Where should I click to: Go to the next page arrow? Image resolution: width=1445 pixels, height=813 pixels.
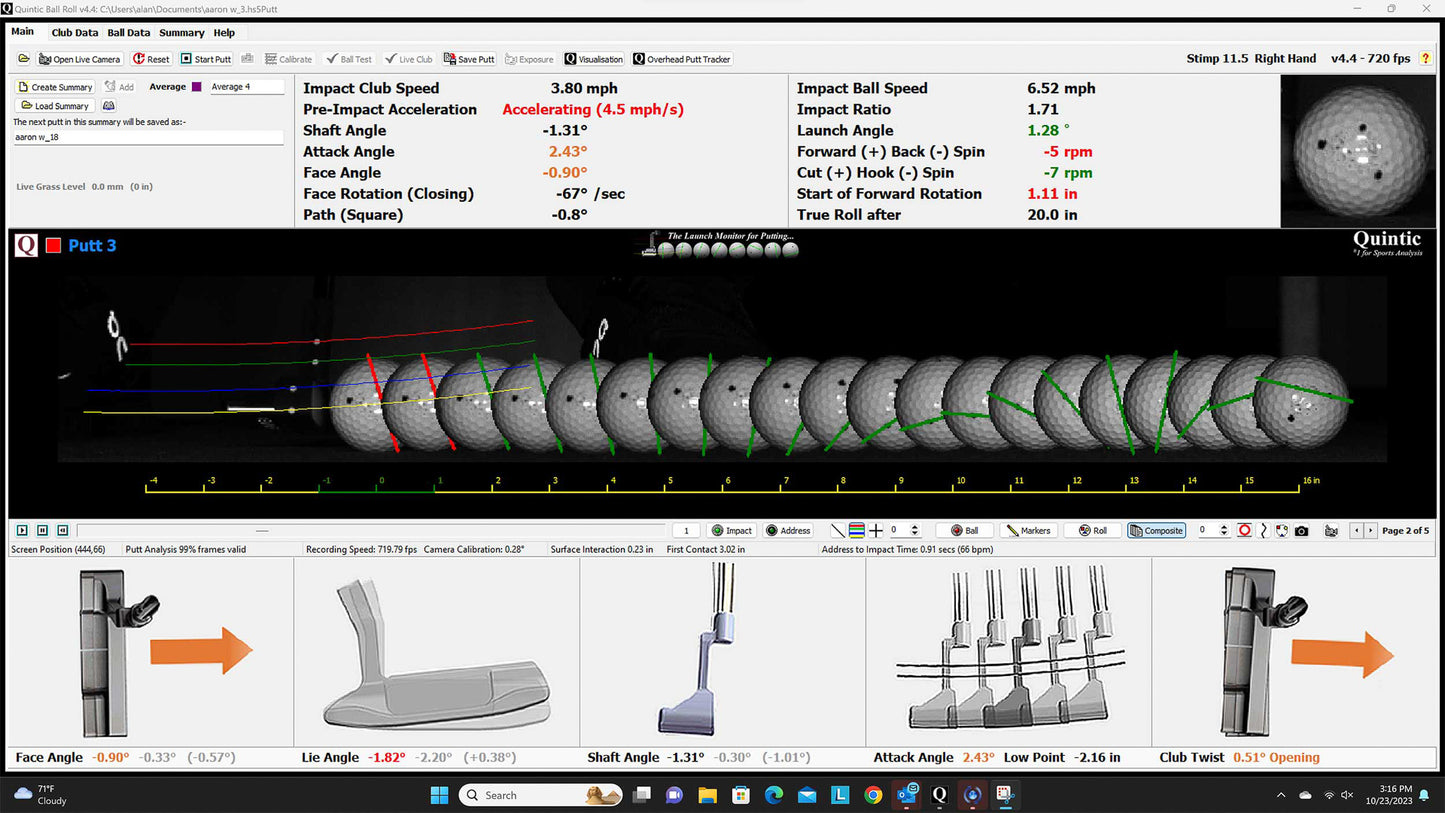1370,531
